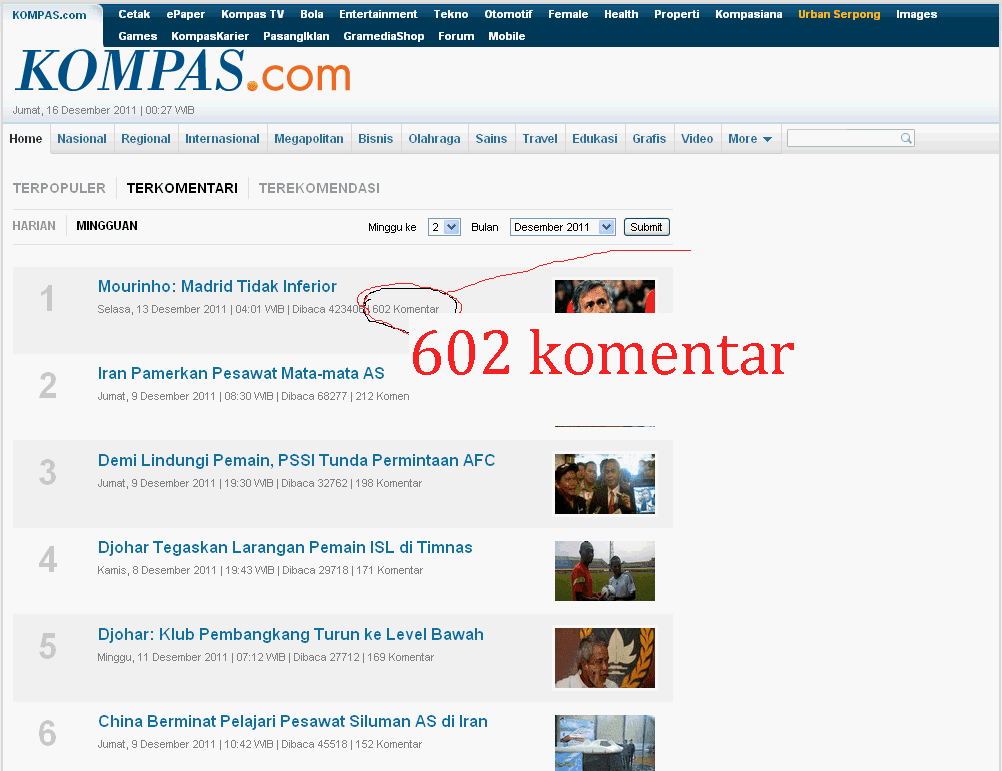Open the Games top link

(x=138, y=36)
